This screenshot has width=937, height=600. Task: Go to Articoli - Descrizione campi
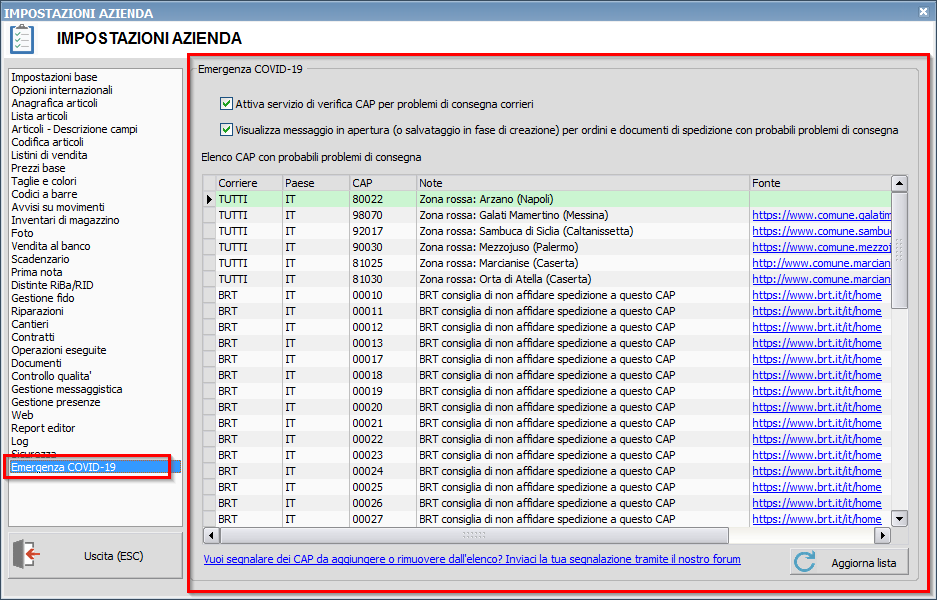75,129
